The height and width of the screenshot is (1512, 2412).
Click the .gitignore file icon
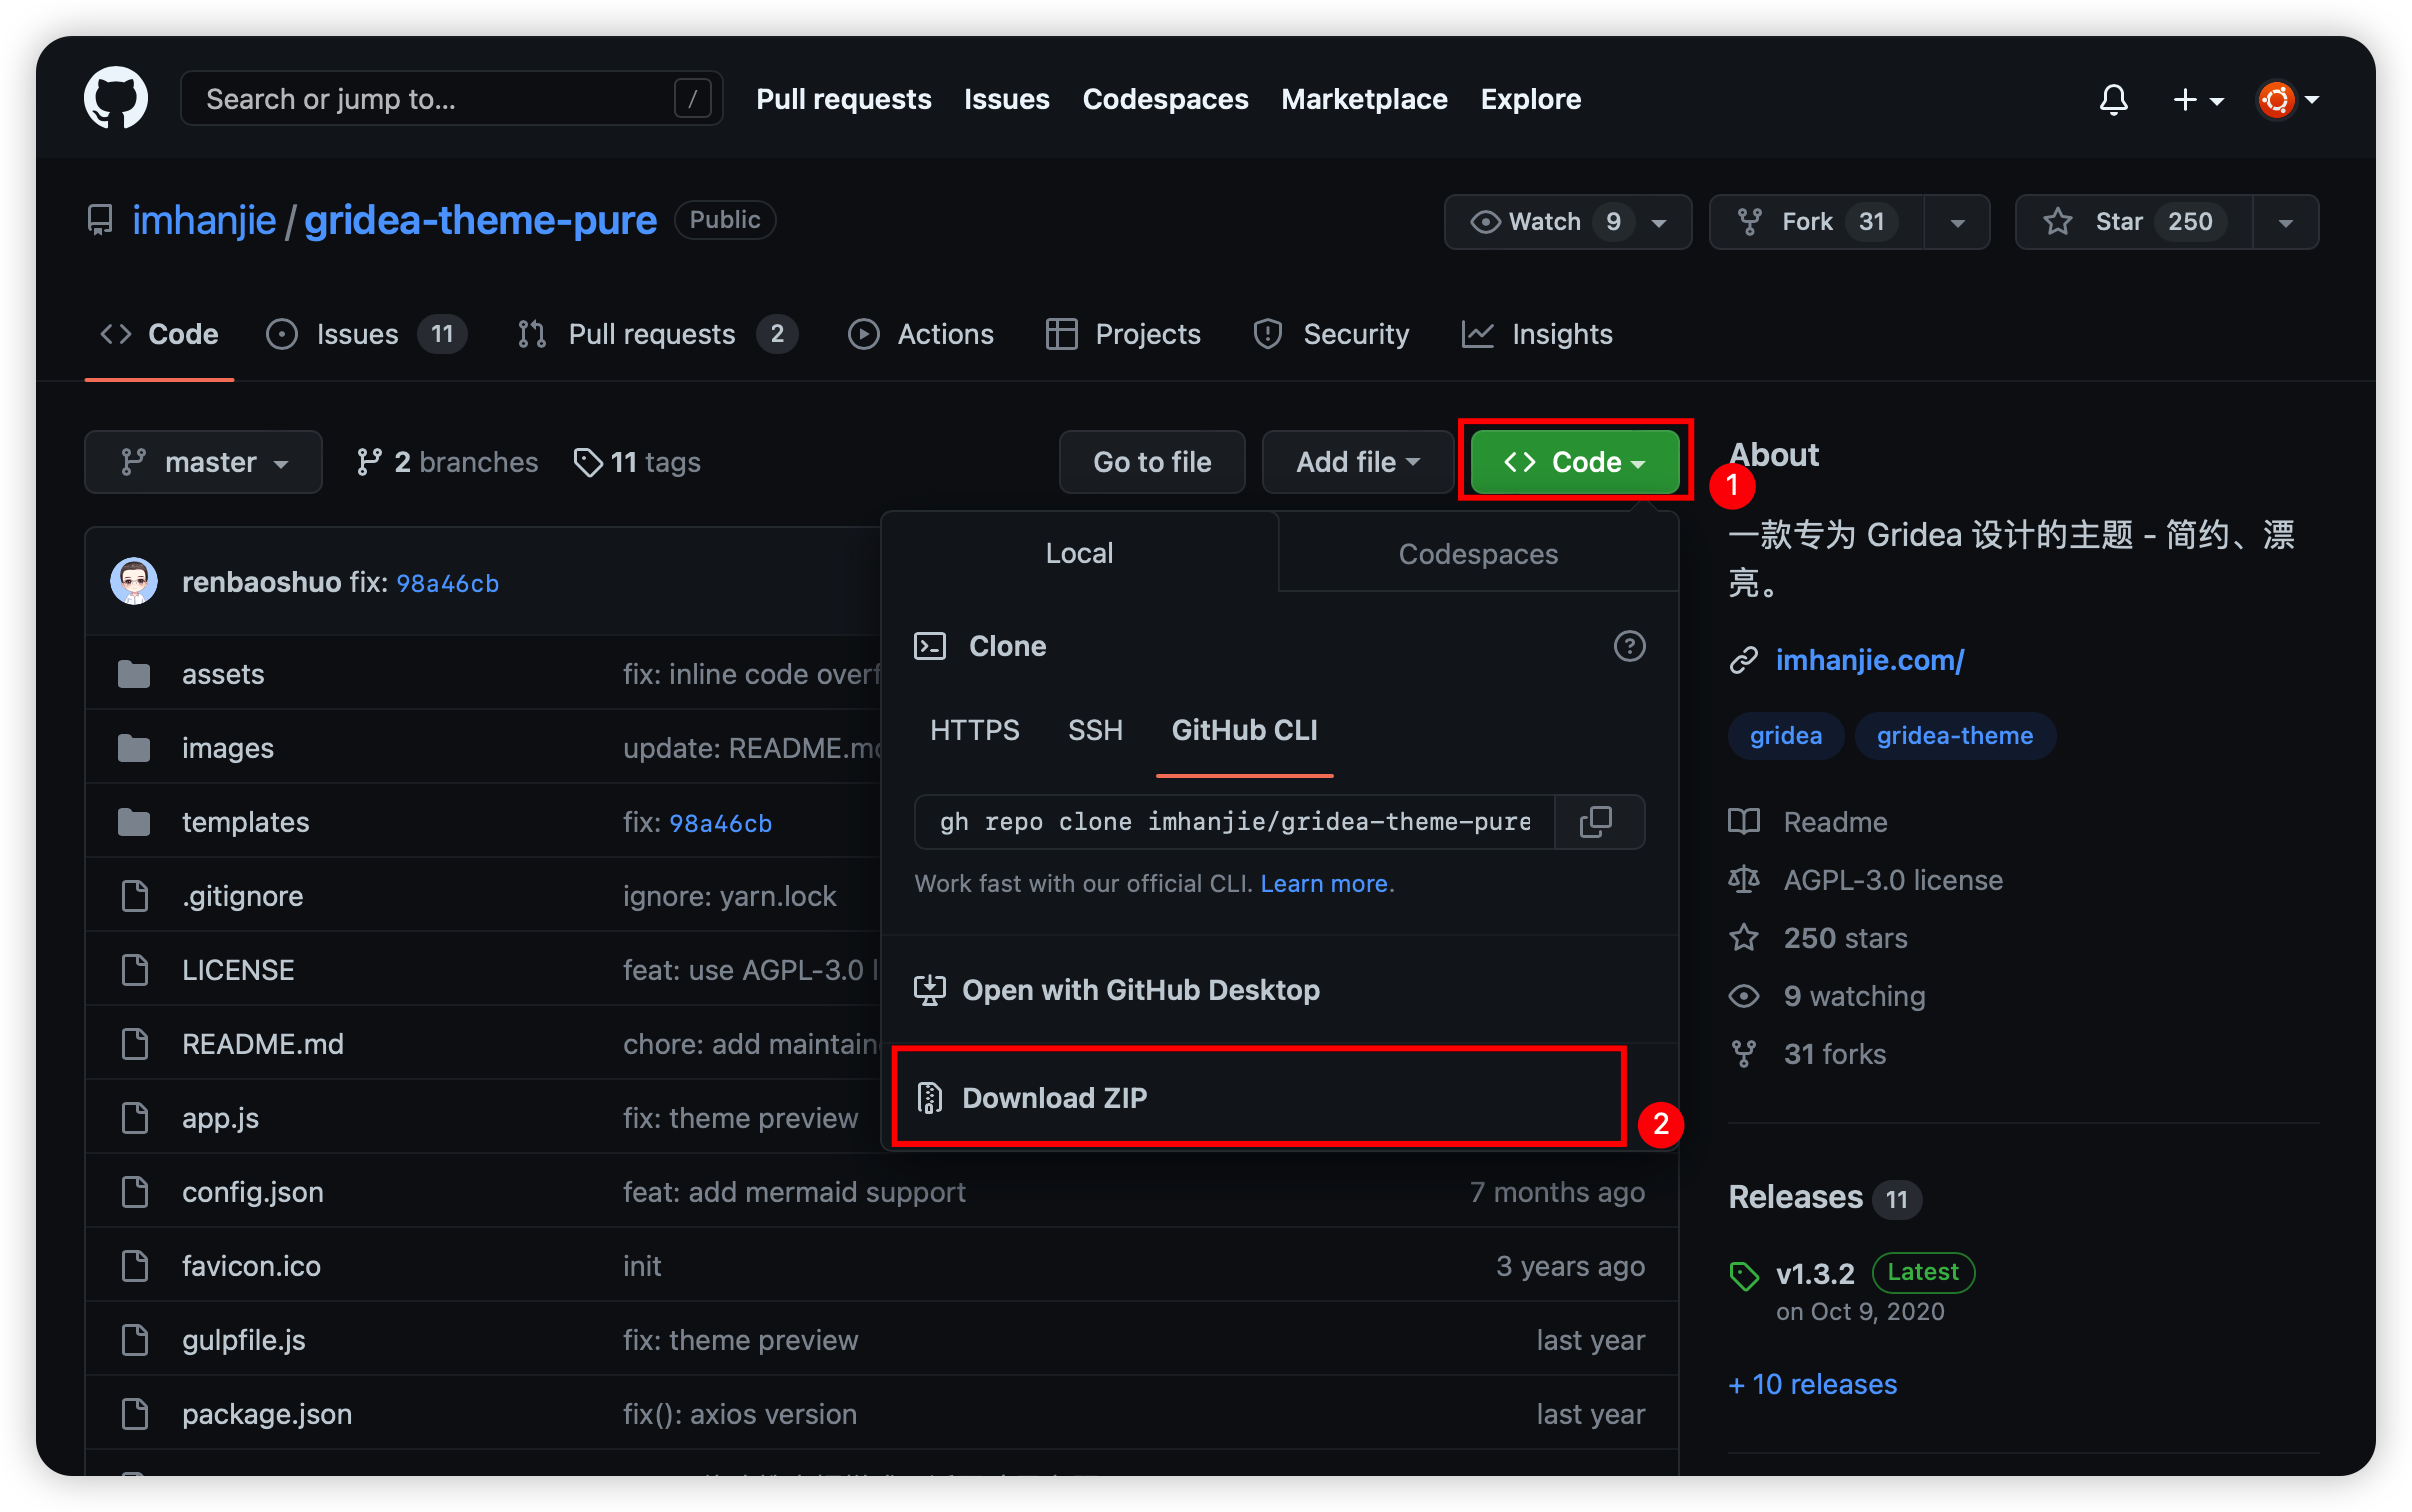[134, 896]
